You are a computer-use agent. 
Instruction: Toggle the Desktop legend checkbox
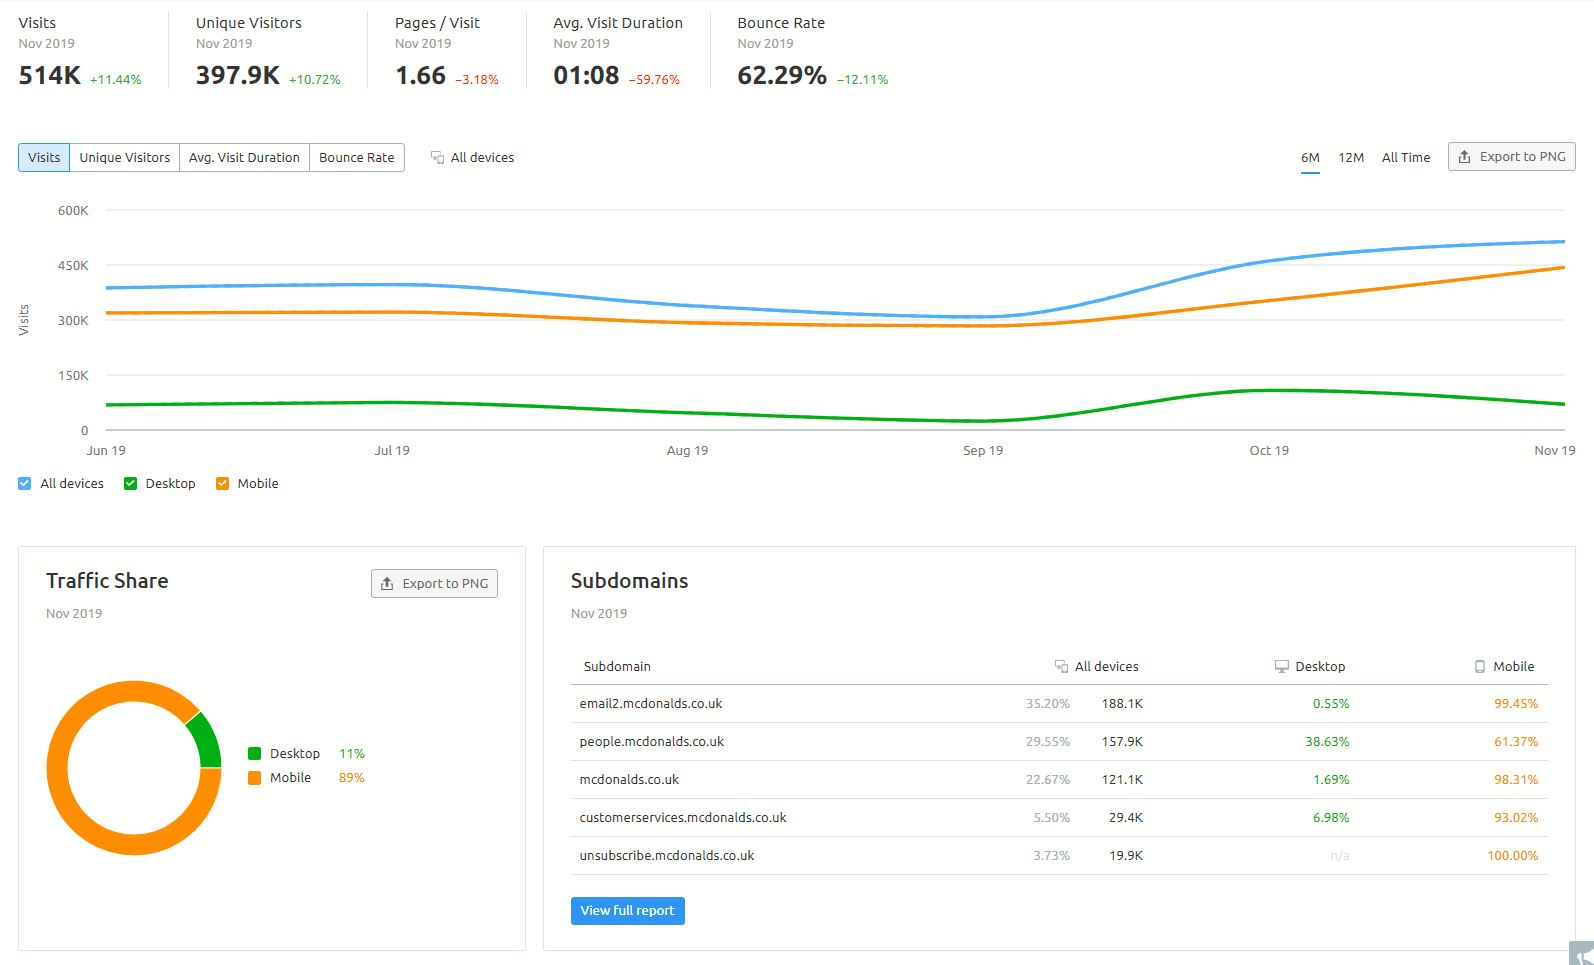click(130, 484)
